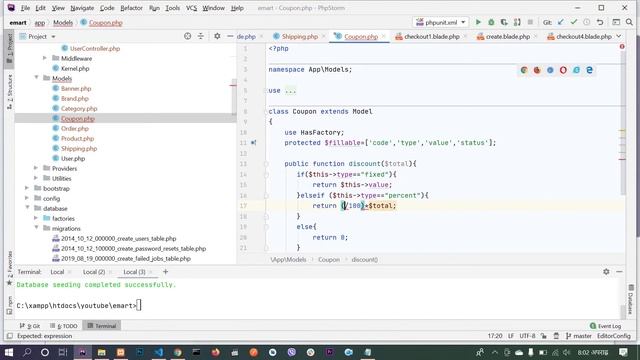Open Search Everywhere magnifier
640x360 pixels.
[629, 22]
